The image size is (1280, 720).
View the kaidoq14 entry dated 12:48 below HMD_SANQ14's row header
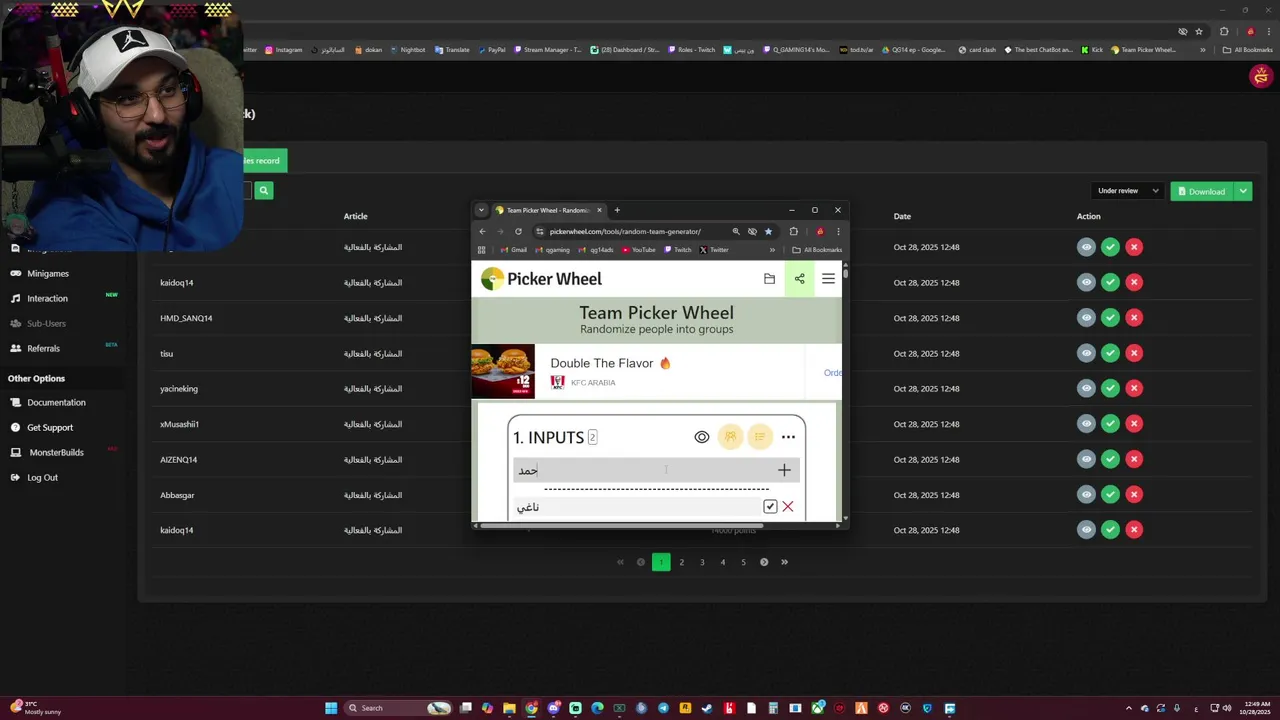[1086, 530]
